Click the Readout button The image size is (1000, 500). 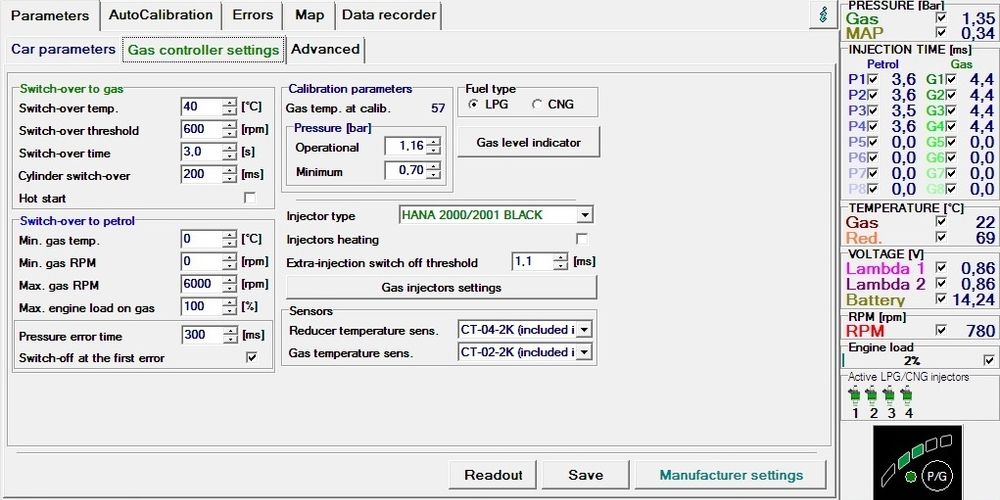pyautogui.click(x=494, y=475)
